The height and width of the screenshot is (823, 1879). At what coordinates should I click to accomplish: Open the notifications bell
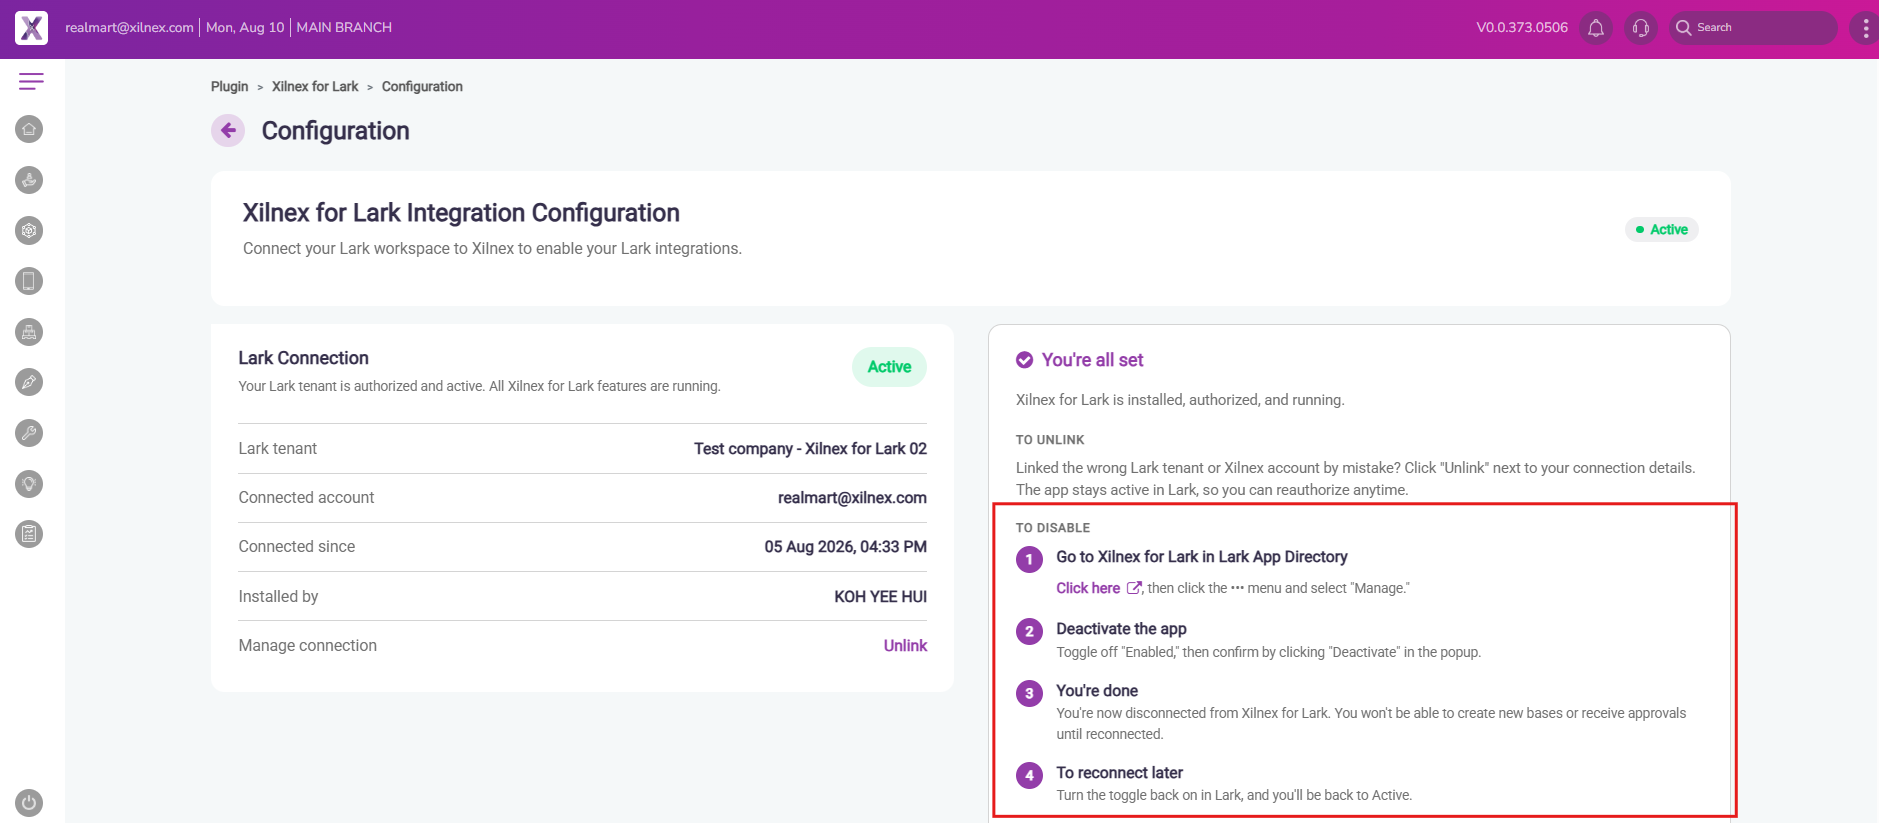pos(1596,28)
